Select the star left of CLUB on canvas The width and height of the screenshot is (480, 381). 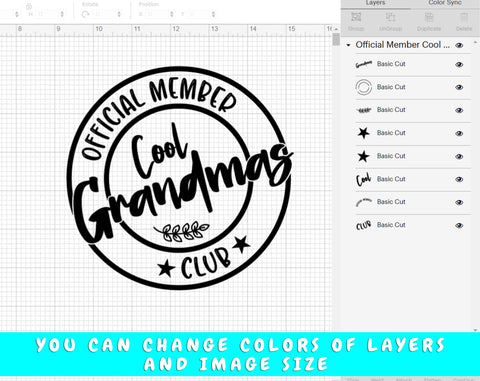[166, 269]
